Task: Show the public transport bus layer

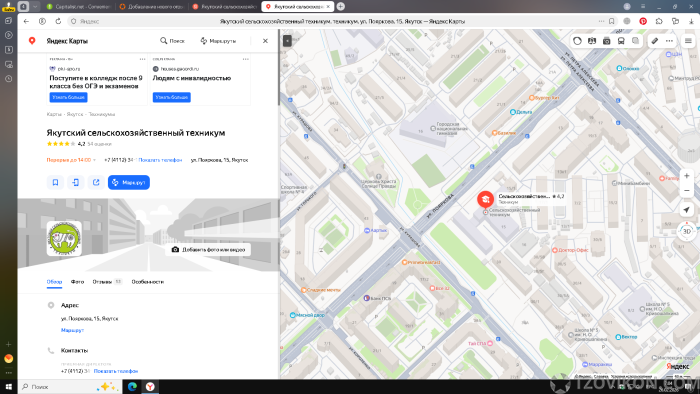Action: pos(621,41)
